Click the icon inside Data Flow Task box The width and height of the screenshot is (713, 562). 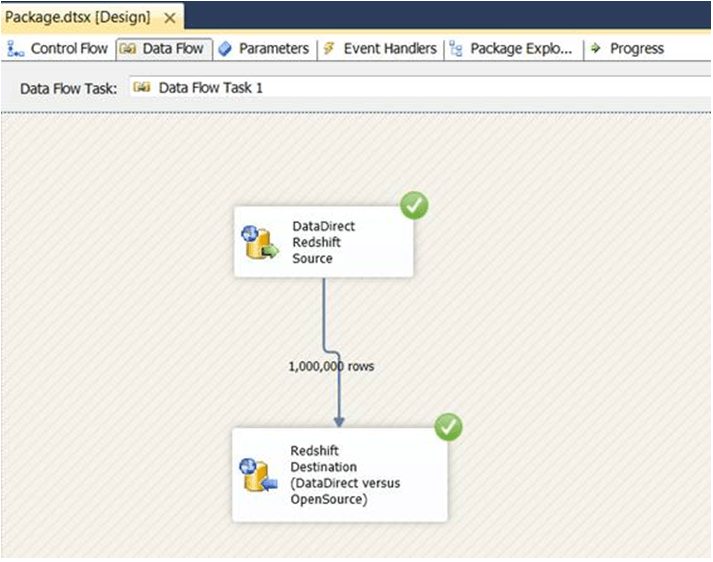tap(142, 88)
